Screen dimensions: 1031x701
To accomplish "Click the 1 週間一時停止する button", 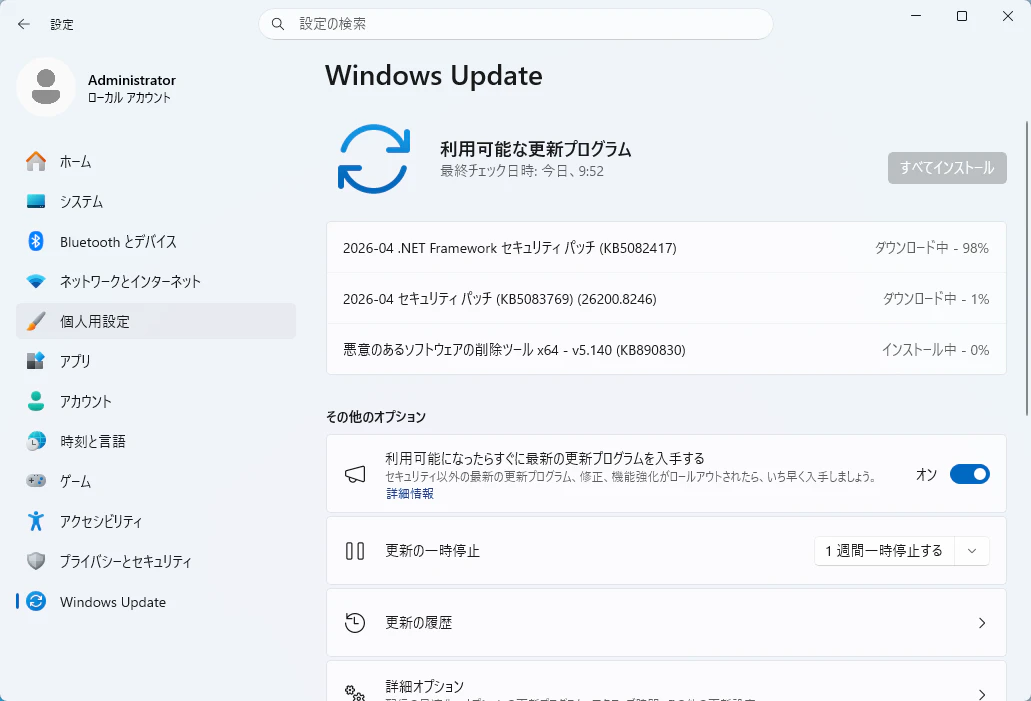I will click(883, 551).
